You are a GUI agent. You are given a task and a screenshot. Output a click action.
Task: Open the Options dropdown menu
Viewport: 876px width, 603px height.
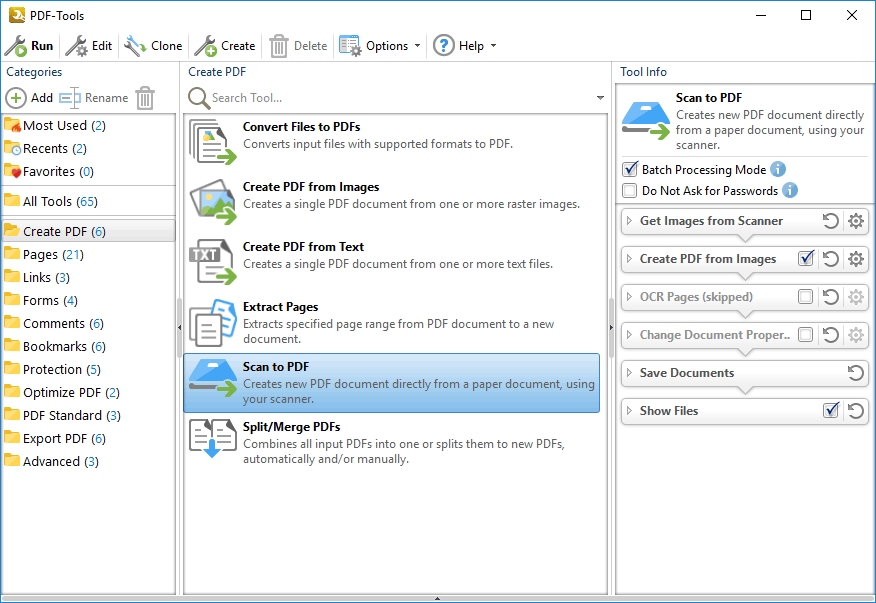pyautogui.click(x=380, y=46)
